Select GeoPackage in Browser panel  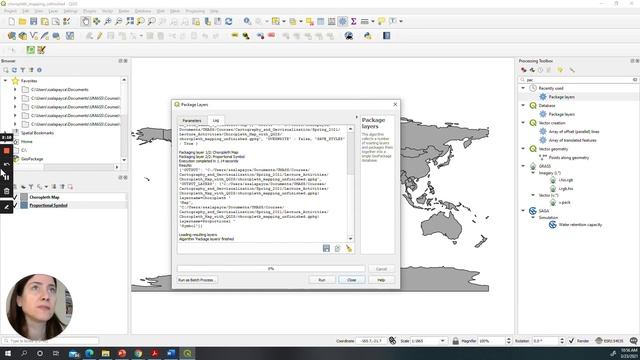click(32, 159)
